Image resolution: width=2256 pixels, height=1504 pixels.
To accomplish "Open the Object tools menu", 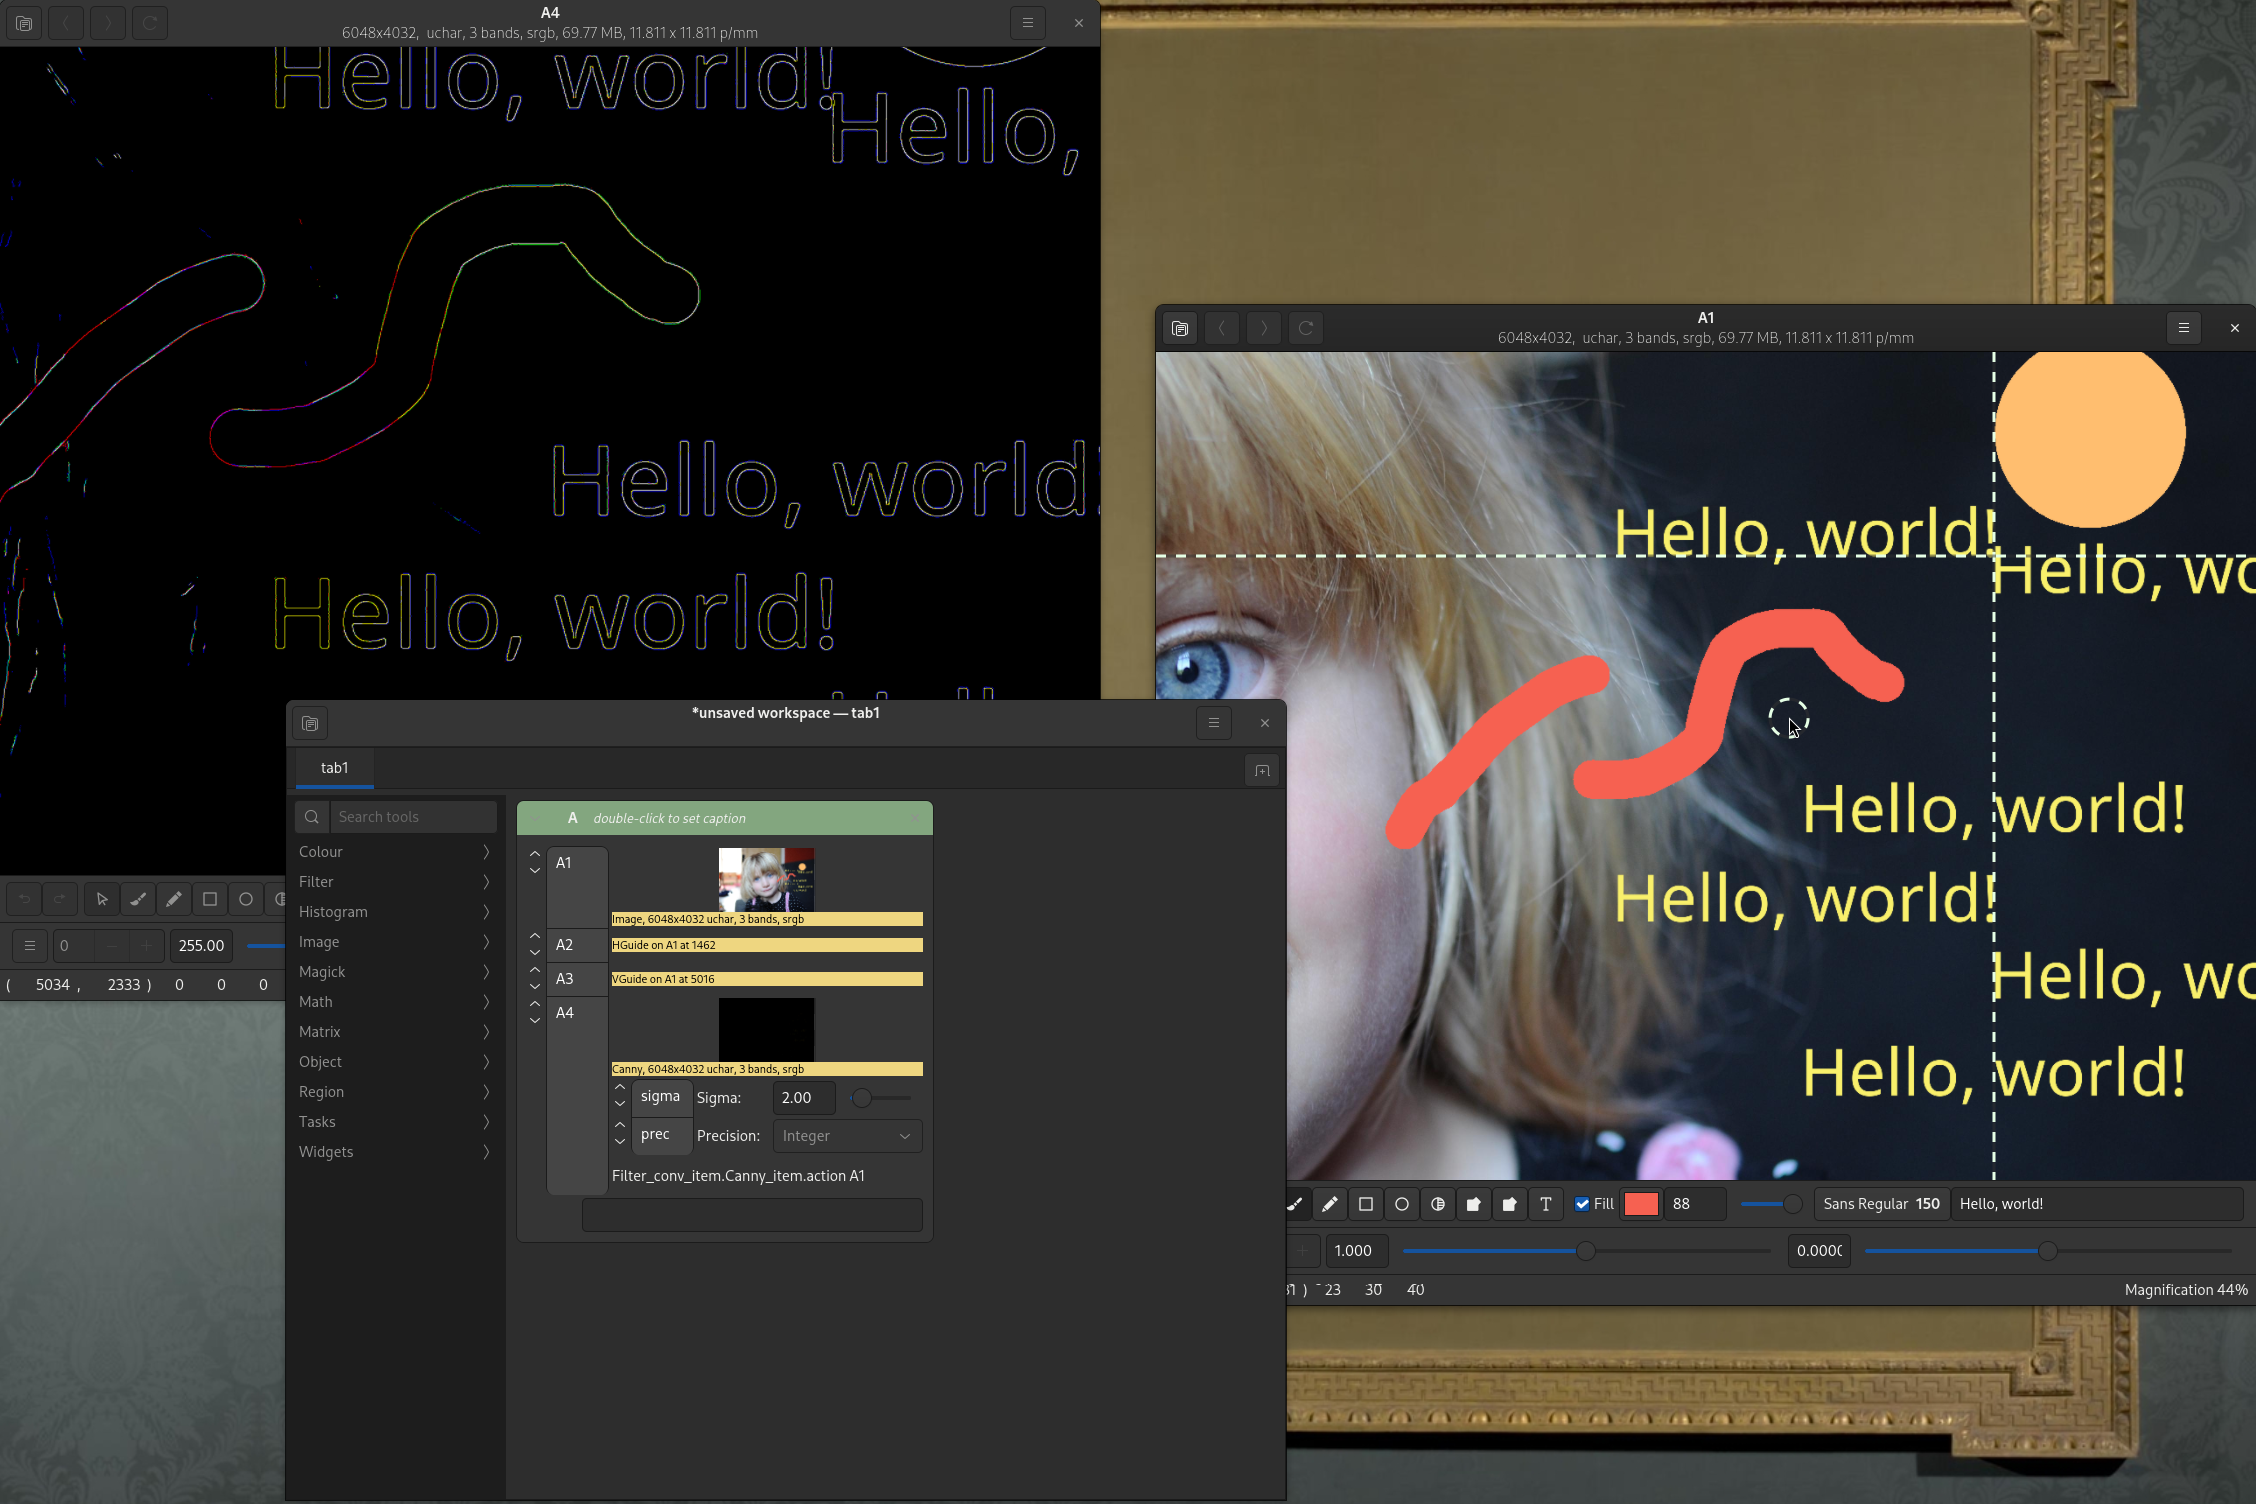I will click(x=395, y=1062).
